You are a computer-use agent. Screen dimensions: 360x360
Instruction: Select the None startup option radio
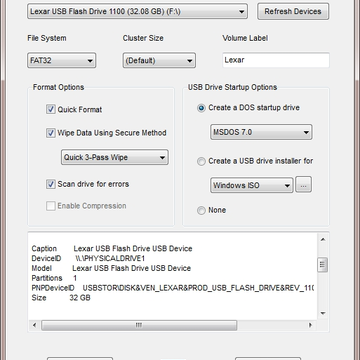(x=201, y=211)
